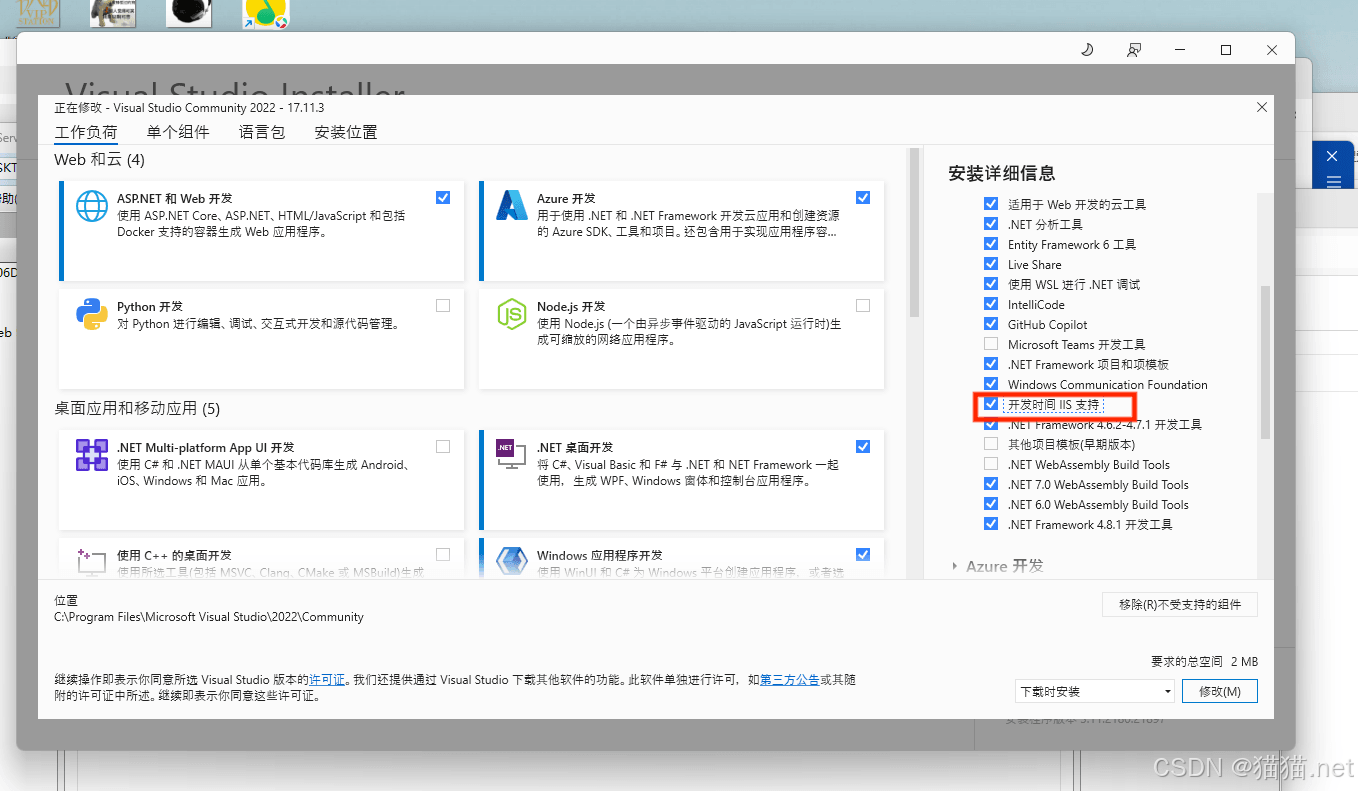This screenshot has height=791, width=1358.
Task: Click the '要求的总空间 2 MB' text
Action: point(1204,662)
